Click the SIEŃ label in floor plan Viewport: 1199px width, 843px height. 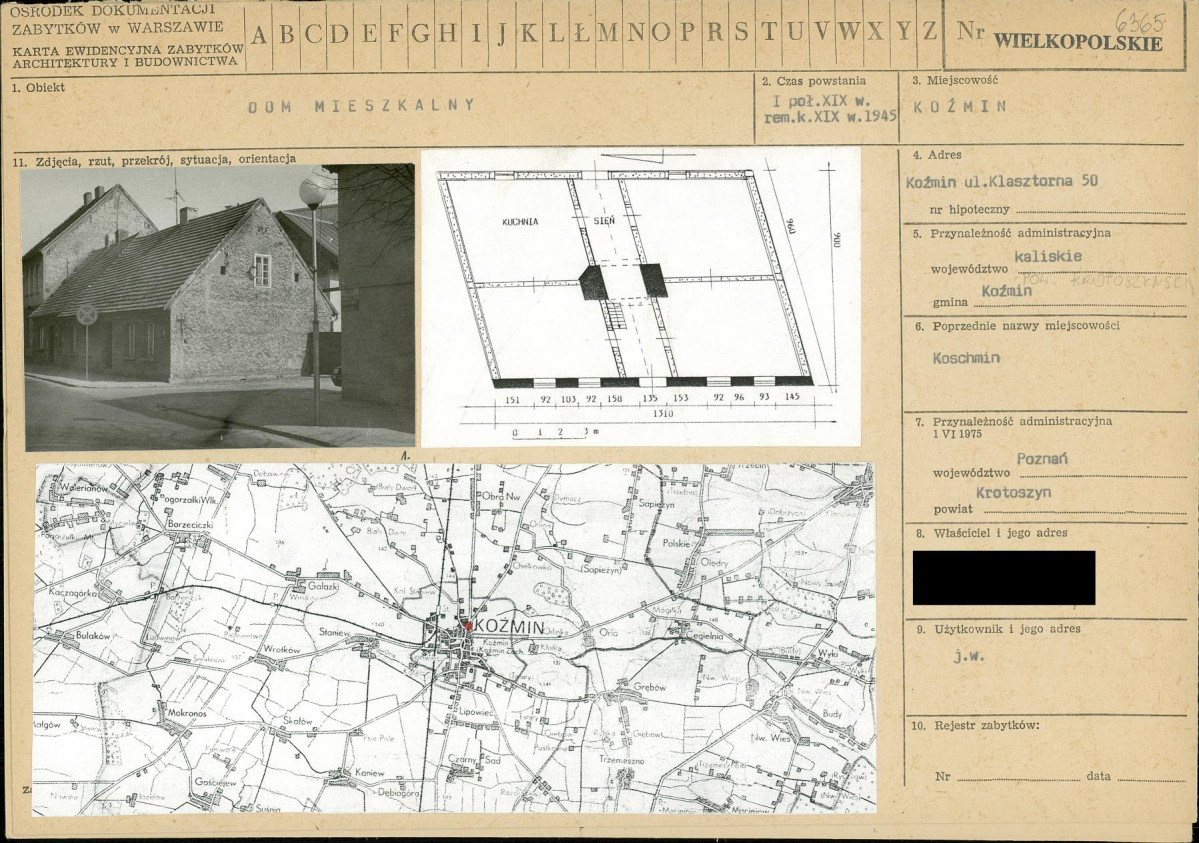(x=604, y=220)
